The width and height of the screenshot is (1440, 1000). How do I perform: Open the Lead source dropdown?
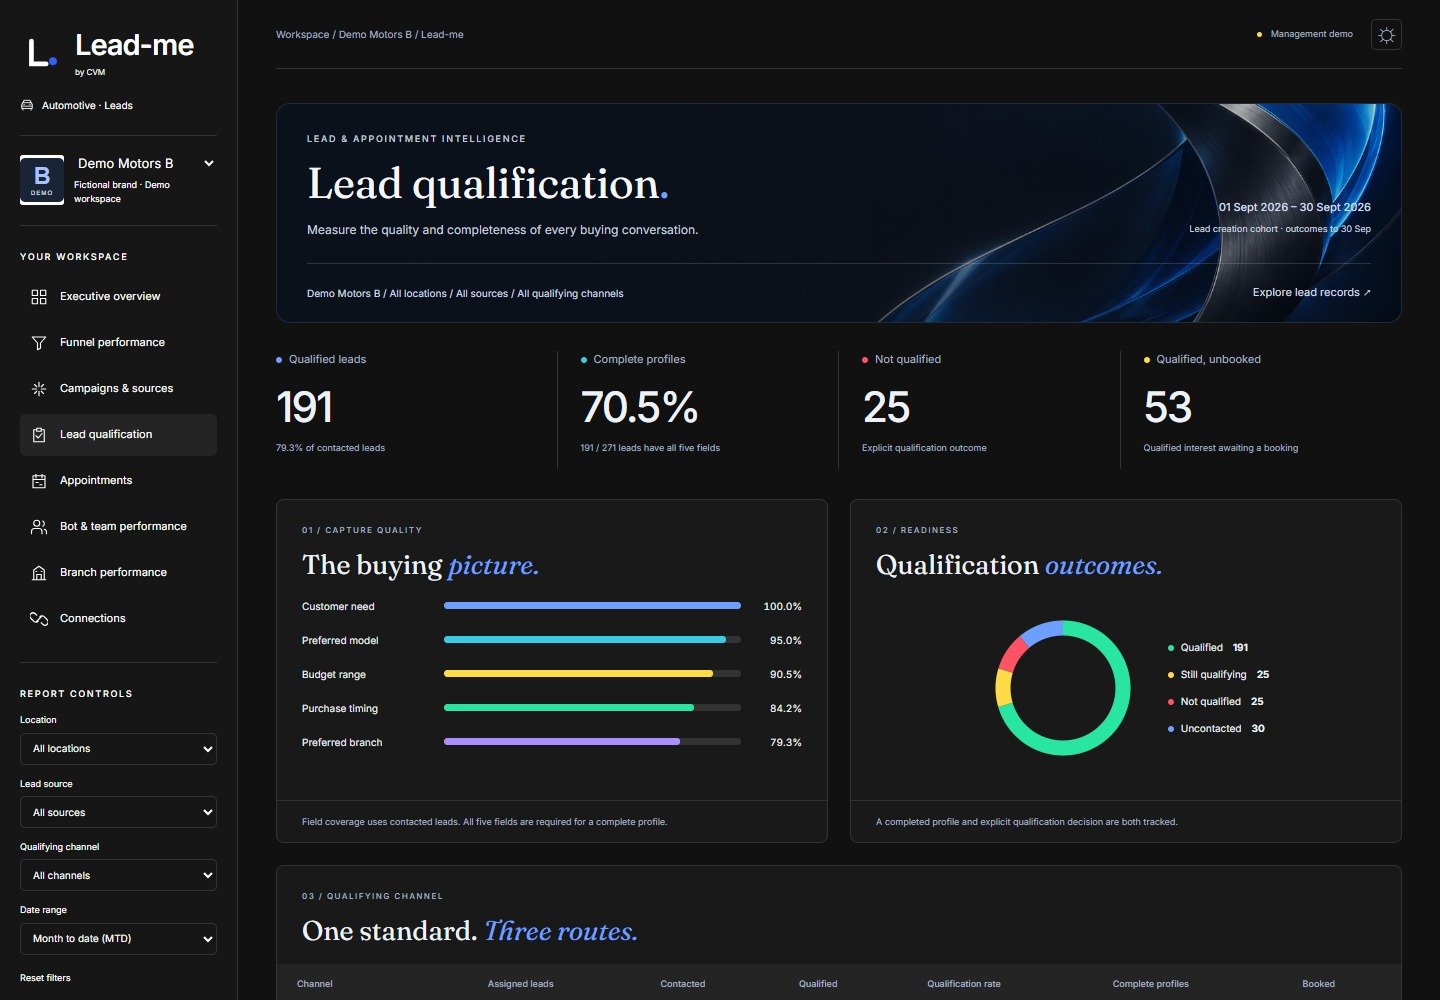coord(118,812)
